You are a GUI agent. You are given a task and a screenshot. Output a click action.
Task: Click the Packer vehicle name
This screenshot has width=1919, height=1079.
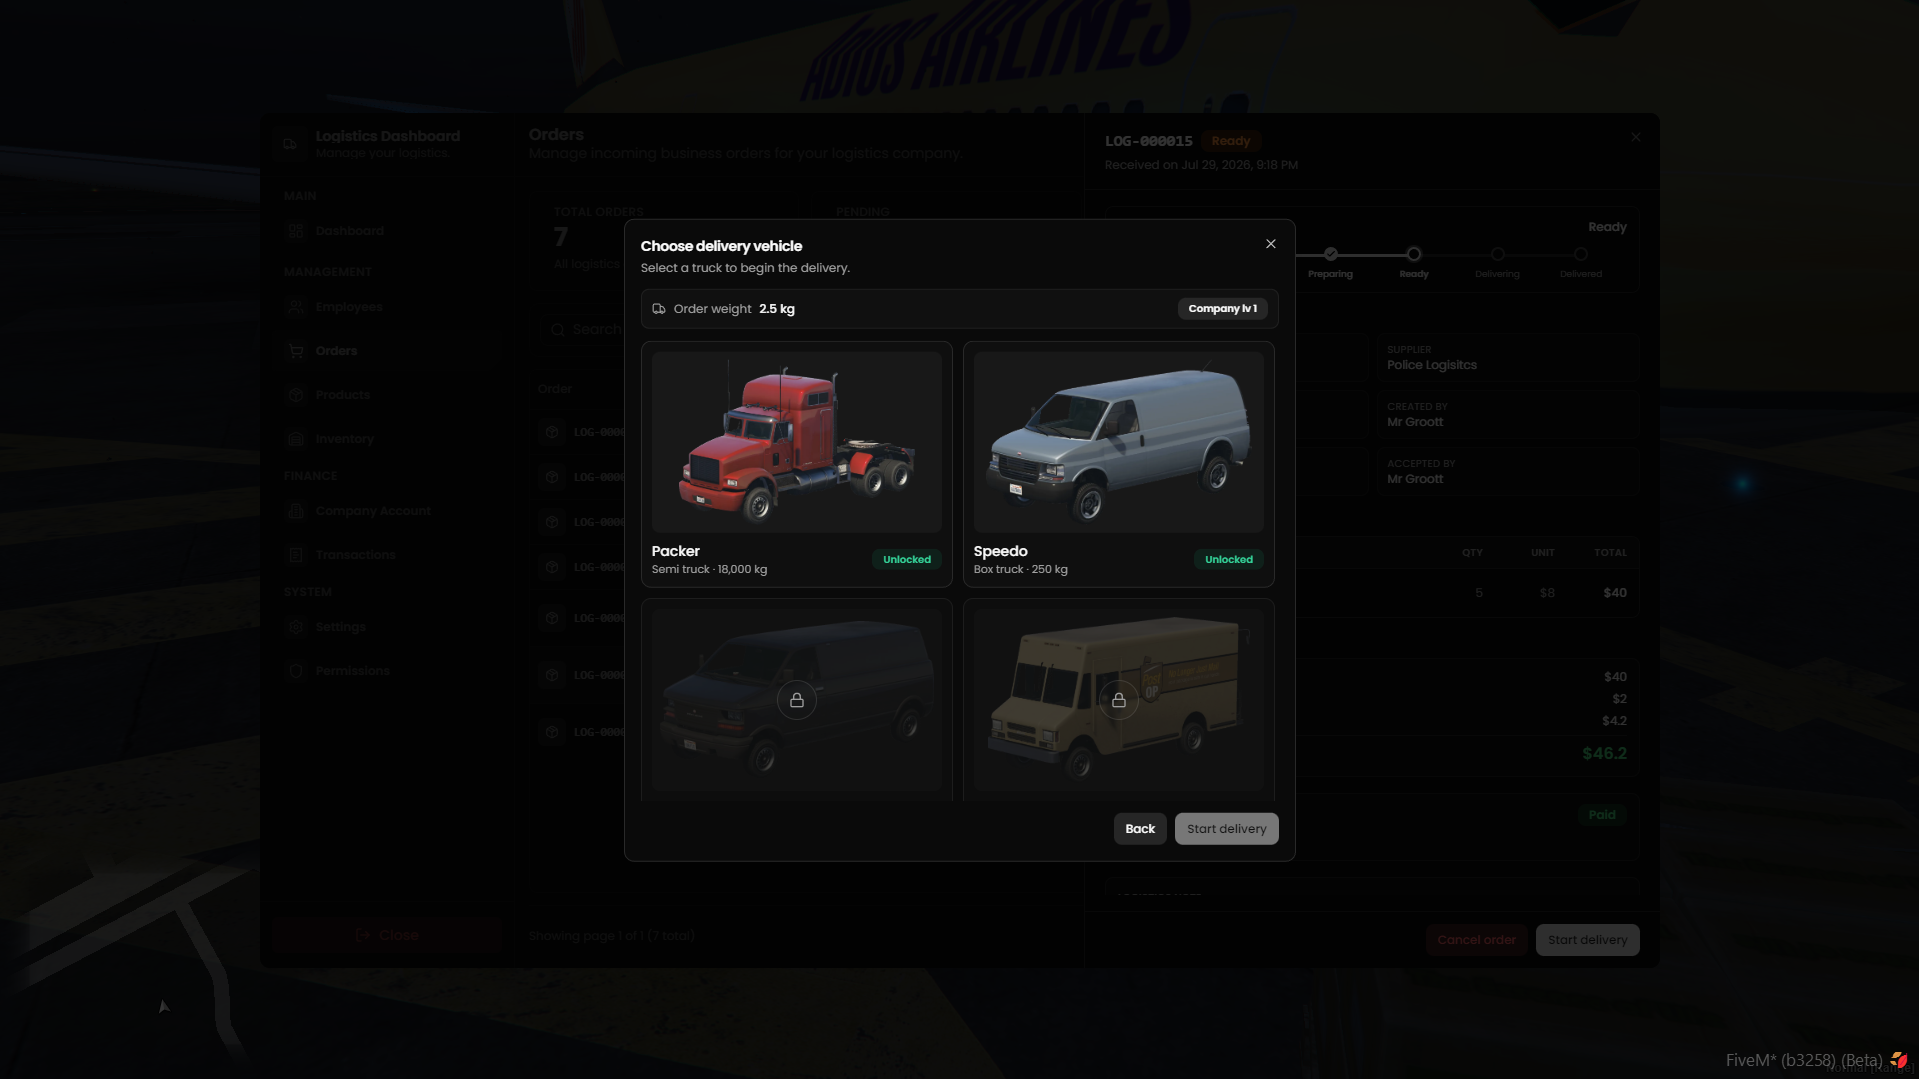pos(676,551)
